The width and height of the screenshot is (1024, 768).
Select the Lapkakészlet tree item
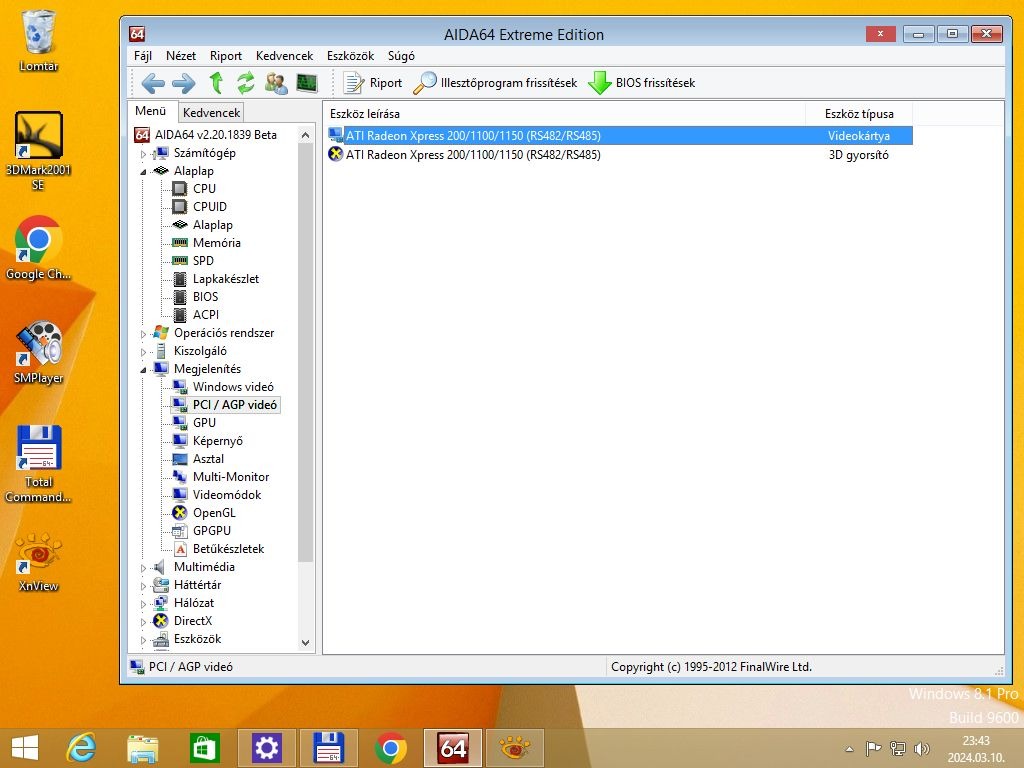pyautogui.click(x=225, y=279)
